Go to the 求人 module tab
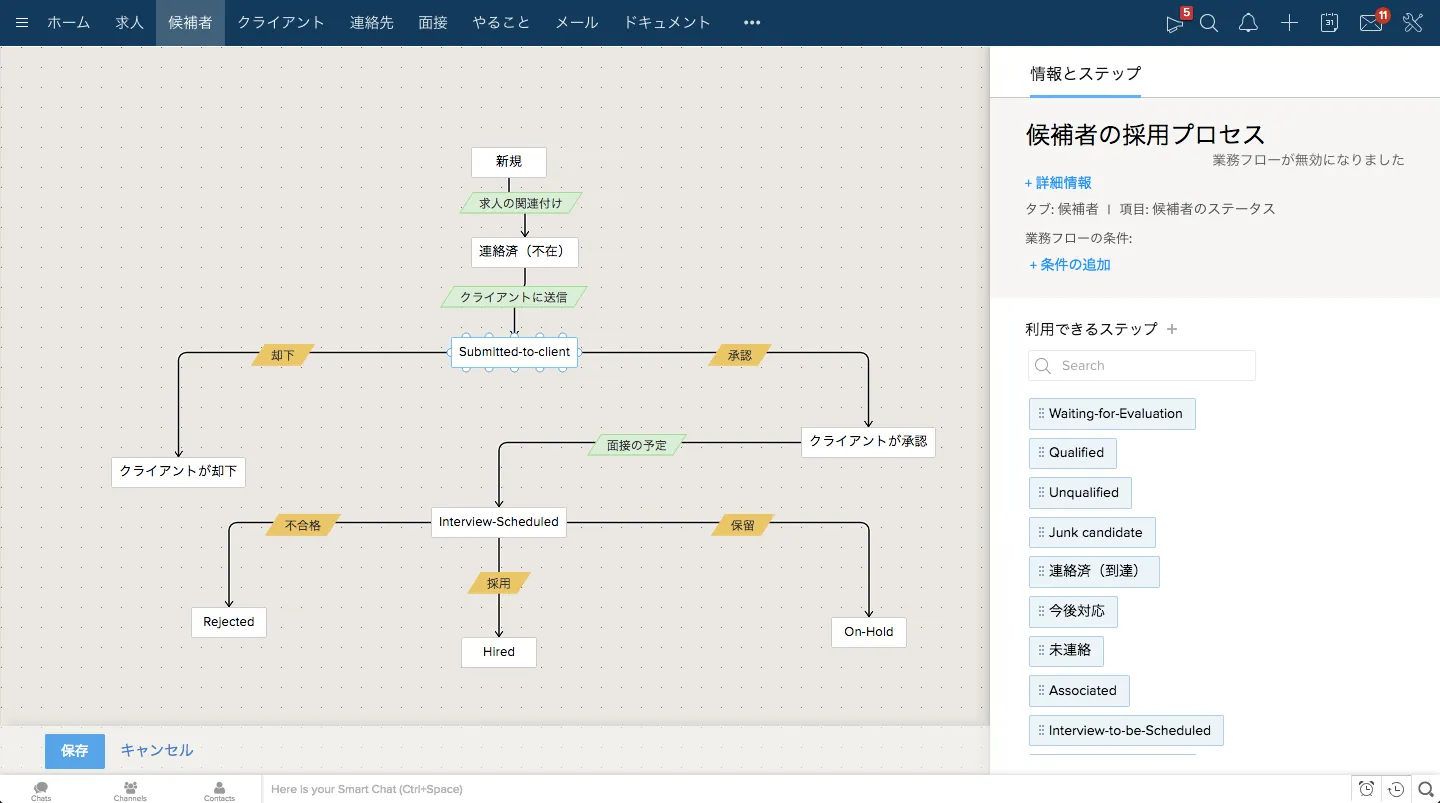The height and width of the screenshot is (803, 1440). (x=130, y=23)
